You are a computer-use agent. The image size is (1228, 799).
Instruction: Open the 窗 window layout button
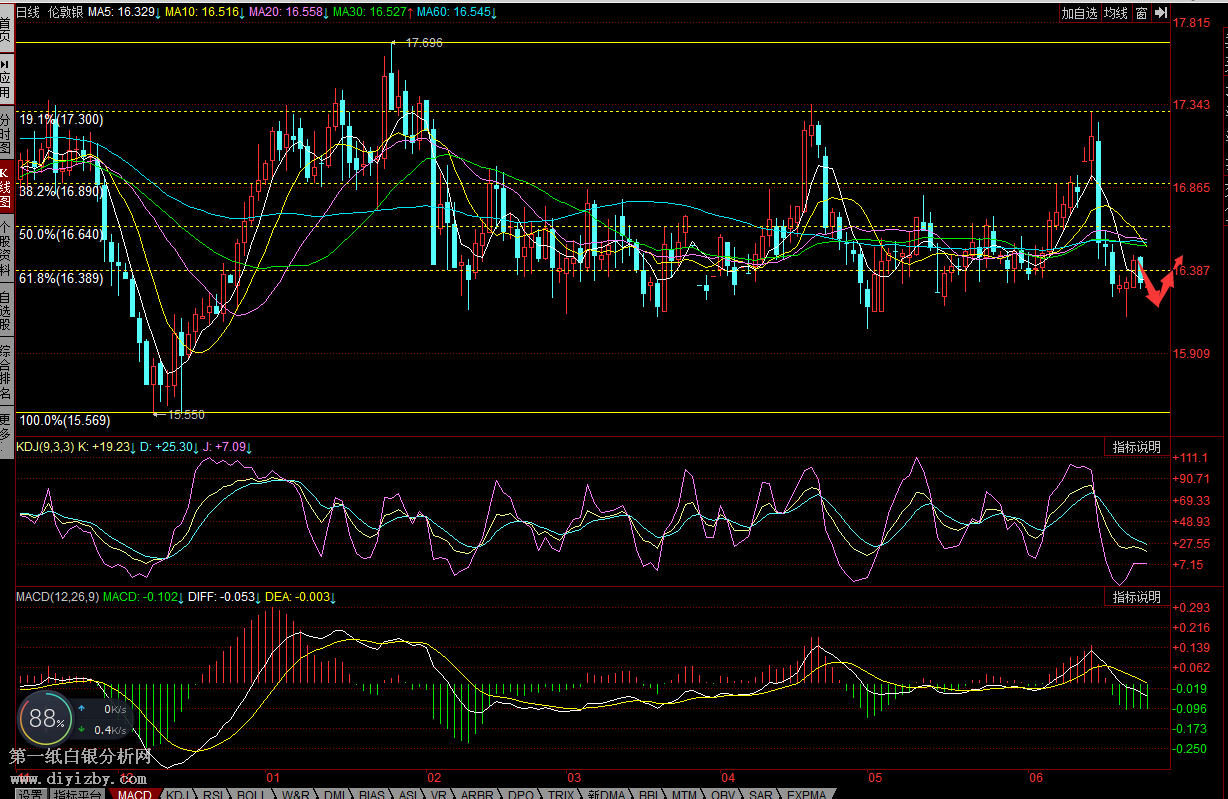(x=1141, y=13)
